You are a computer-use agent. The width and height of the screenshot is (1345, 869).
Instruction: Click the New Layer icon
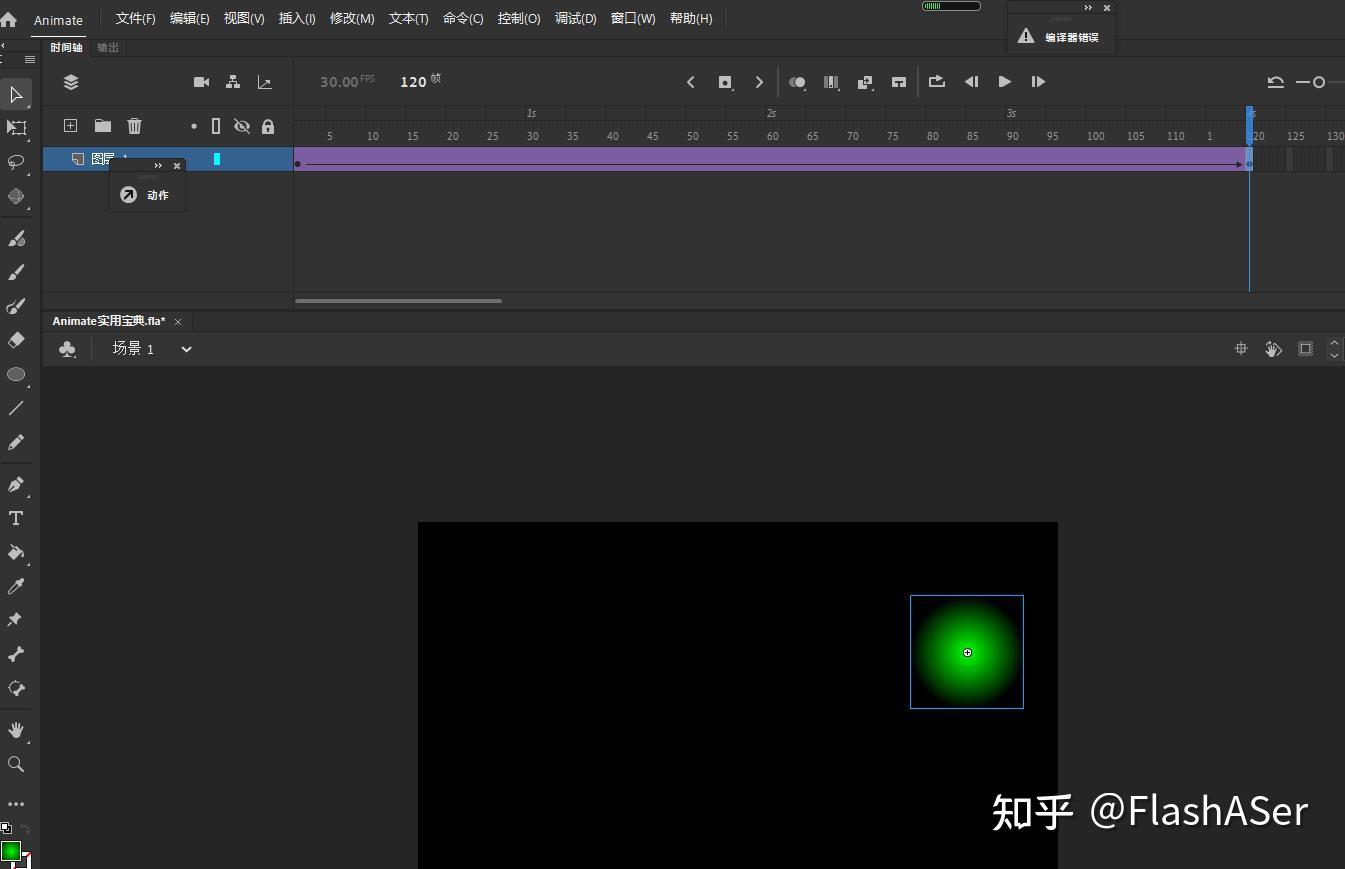coord(70,126)
